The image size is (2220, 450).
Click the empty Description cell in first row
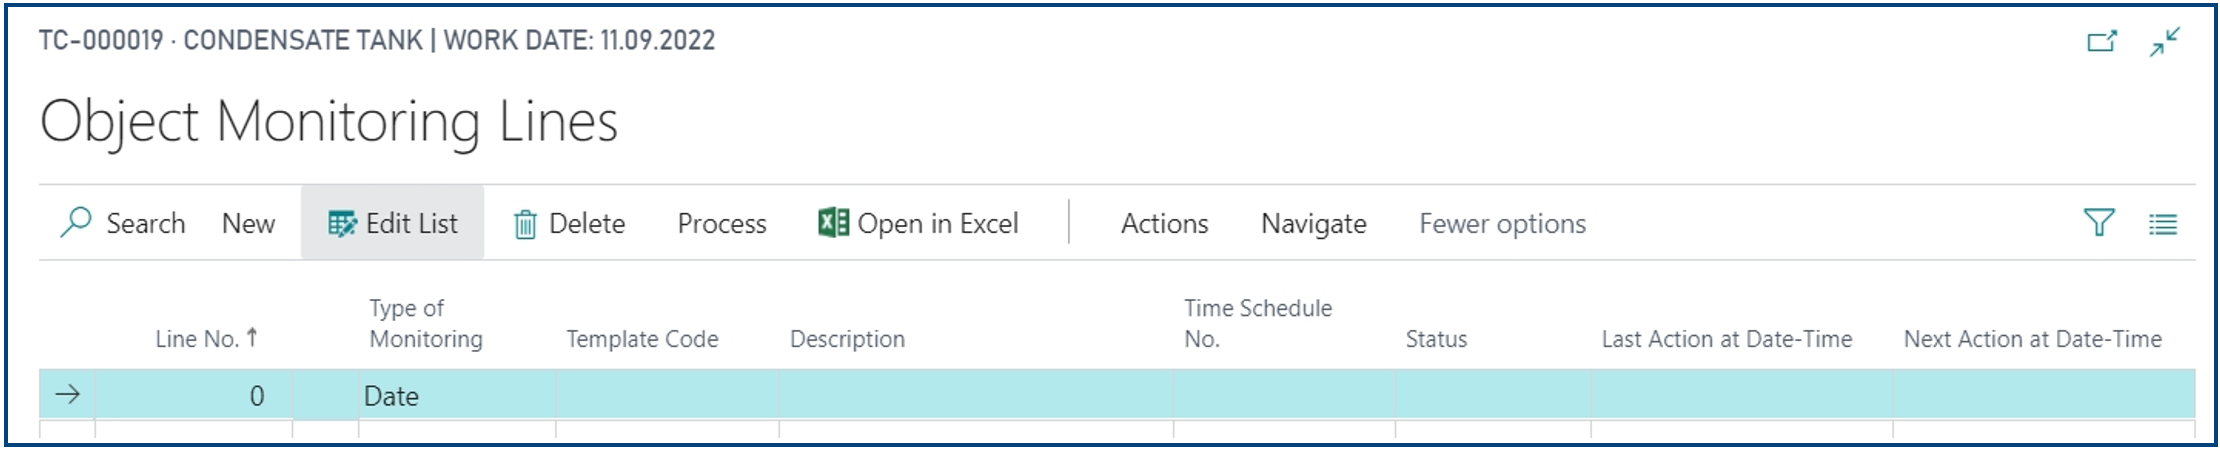pos(975,396)
